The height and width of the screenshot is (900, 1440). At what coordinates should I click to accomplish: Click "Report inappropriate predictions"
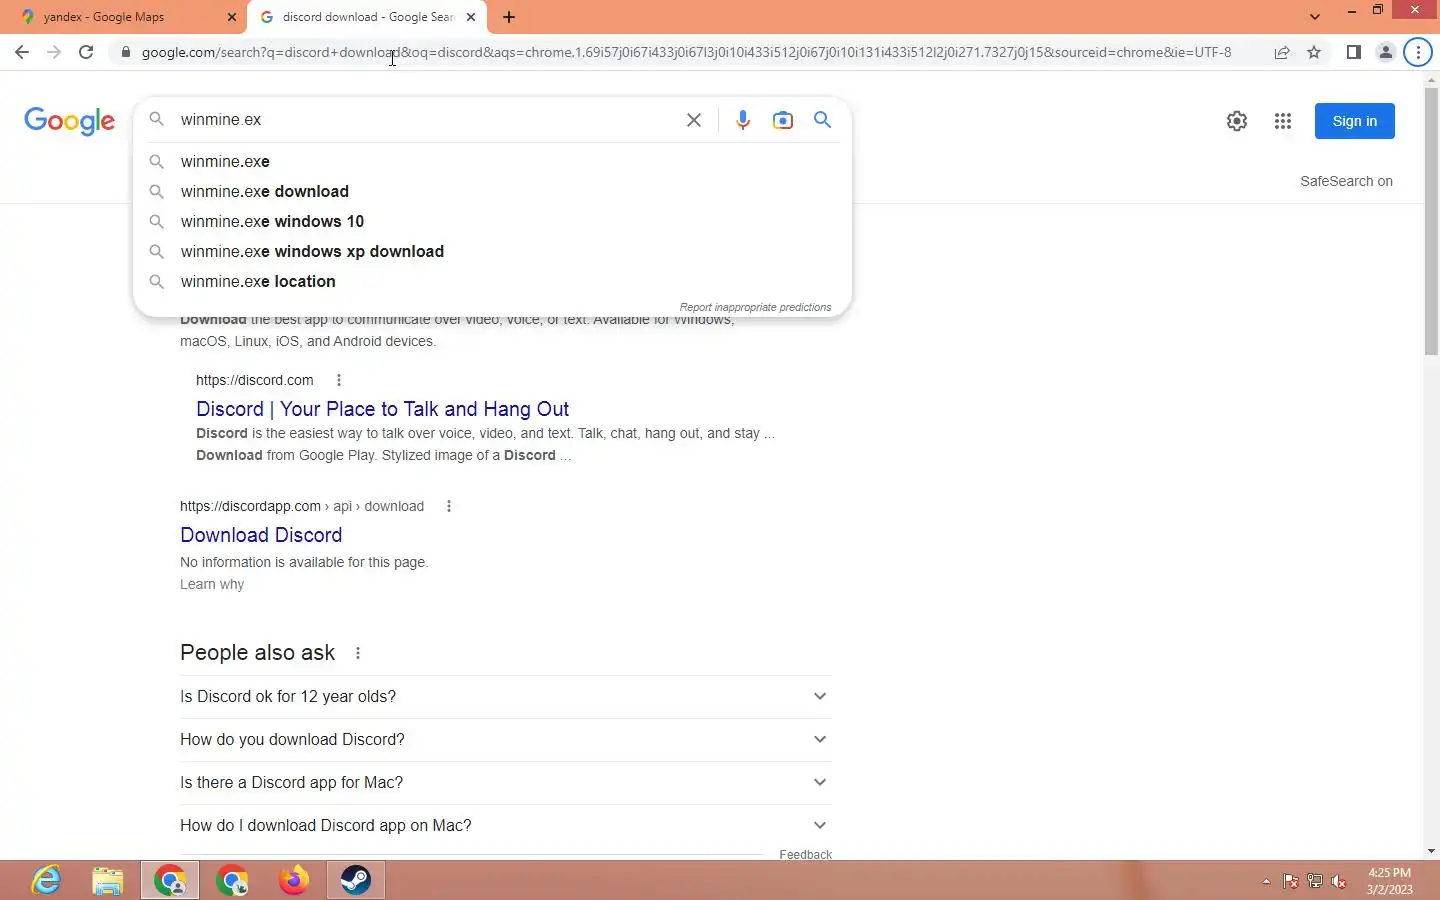click(755, 307)
